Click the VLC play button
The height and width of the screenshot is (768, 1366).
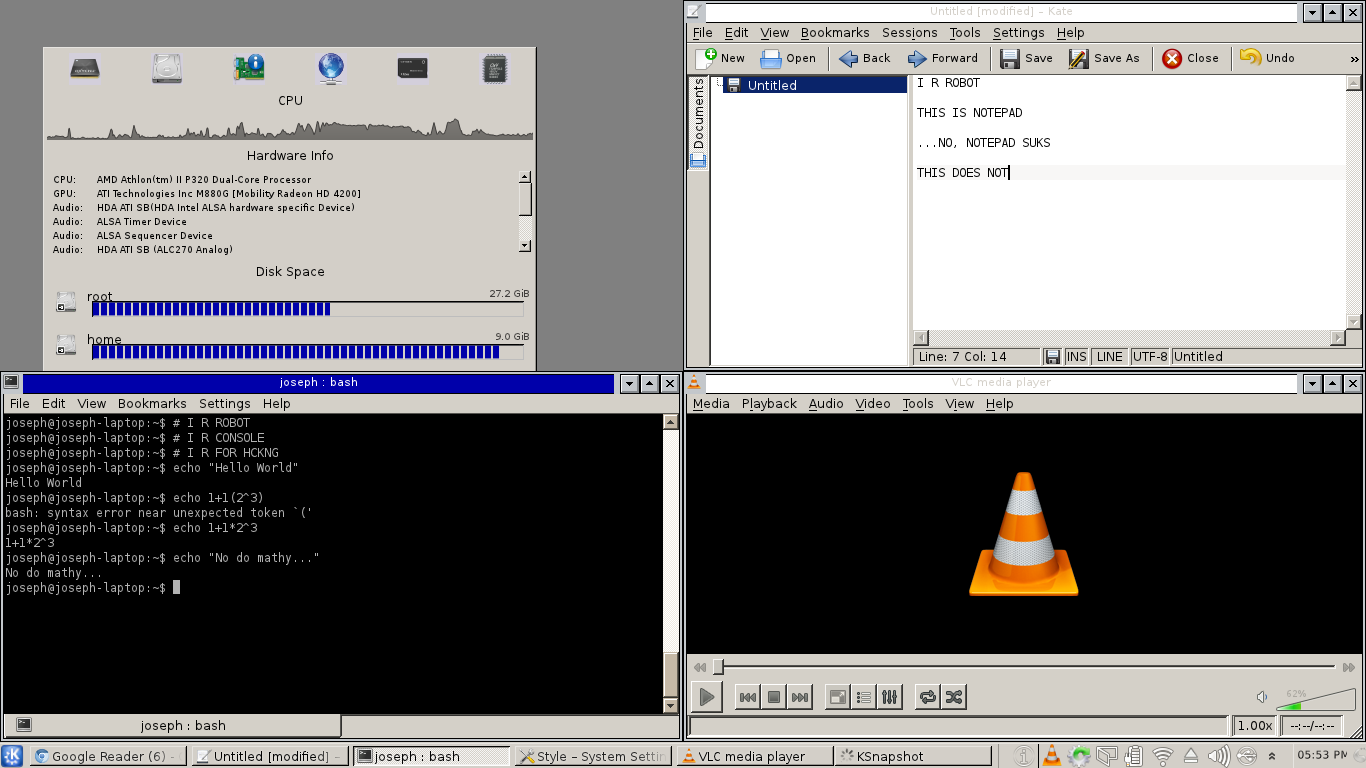(x=706, y=697)
